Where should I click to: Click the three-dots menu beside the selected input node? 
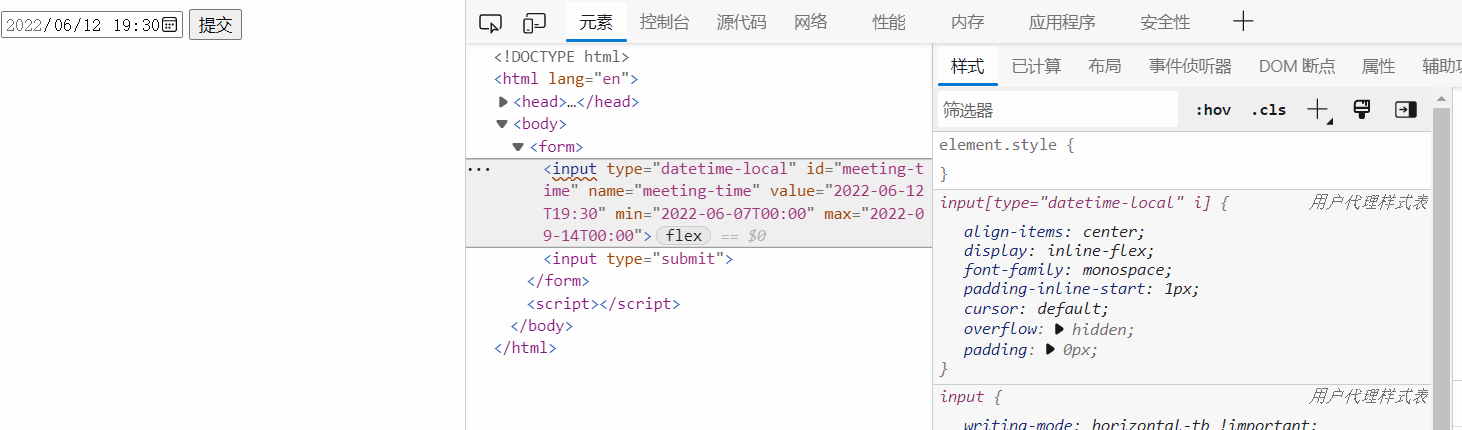tap(480, 170)
